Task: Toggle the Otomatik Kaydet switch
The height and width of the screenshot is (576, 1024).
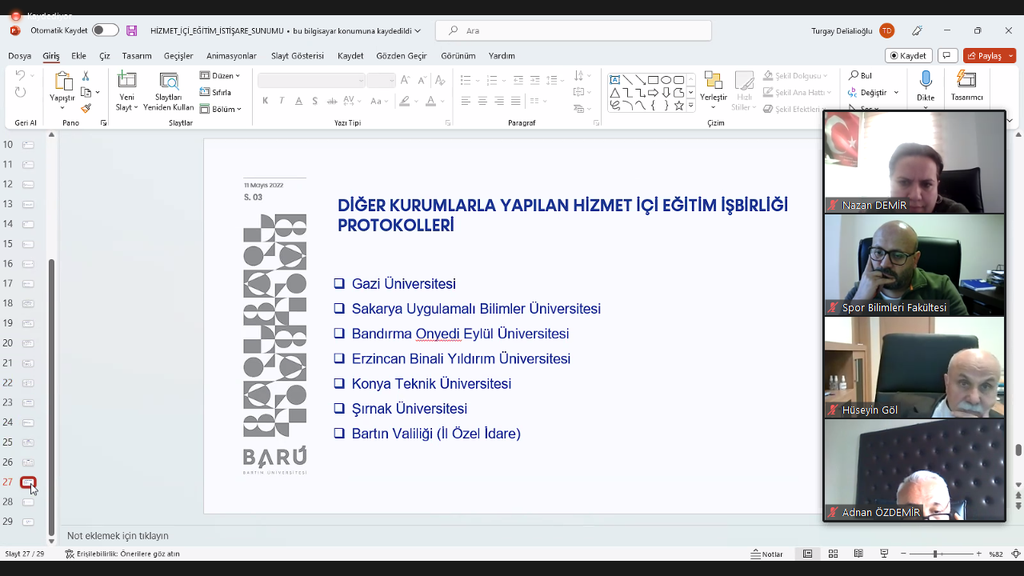Action: click(105, 30)
